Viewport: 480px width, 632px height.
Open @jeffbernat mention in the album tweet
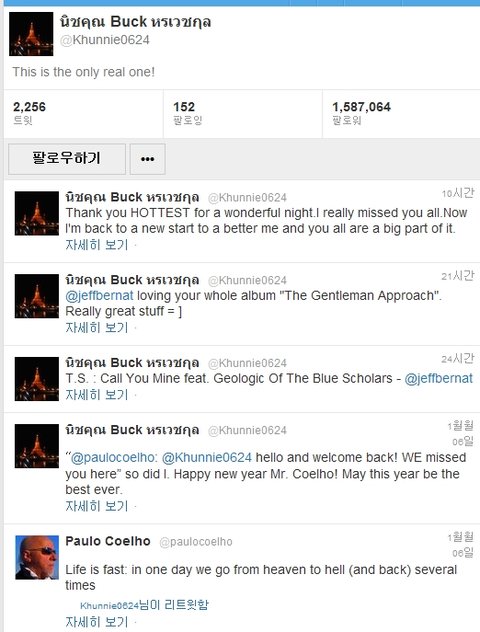click(x=99, y=295)
